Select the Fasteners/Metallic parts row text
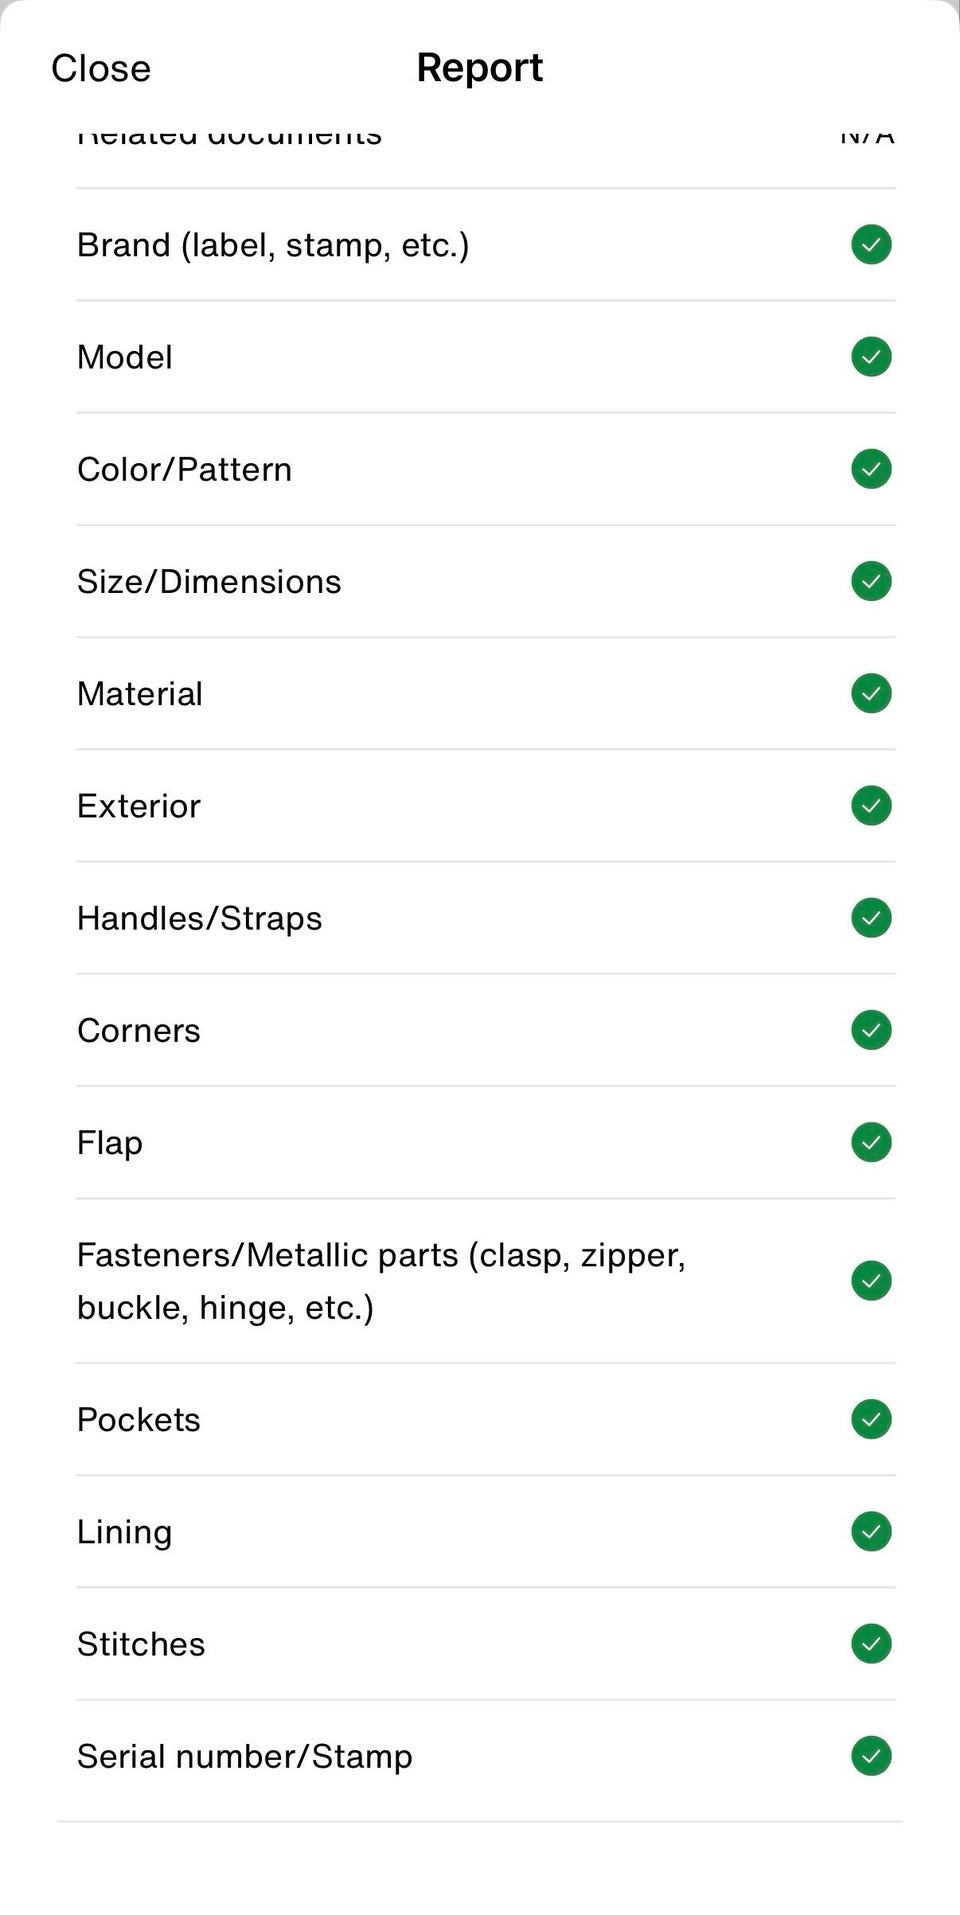 [381, 1280]
